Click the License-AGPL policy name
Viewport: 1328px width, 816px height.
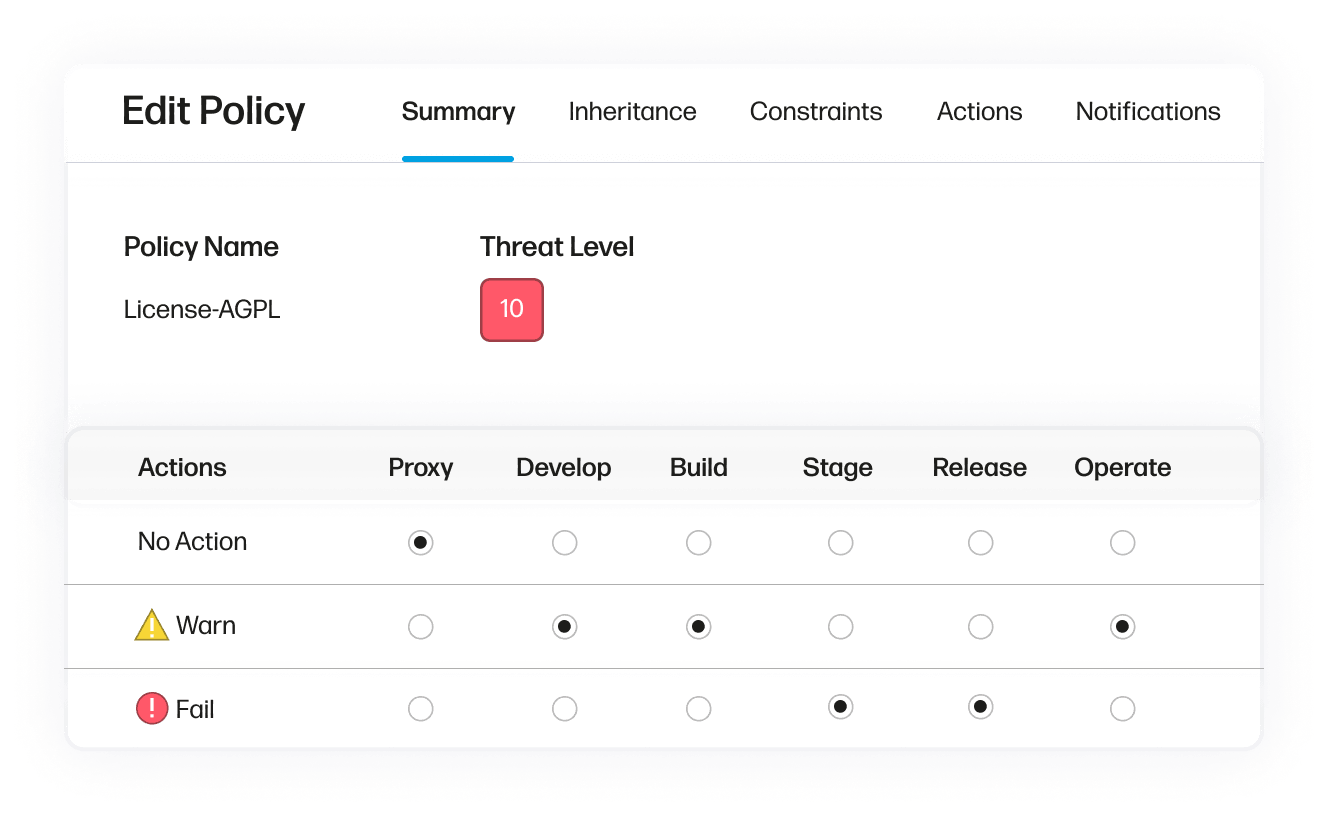point(202,310)
